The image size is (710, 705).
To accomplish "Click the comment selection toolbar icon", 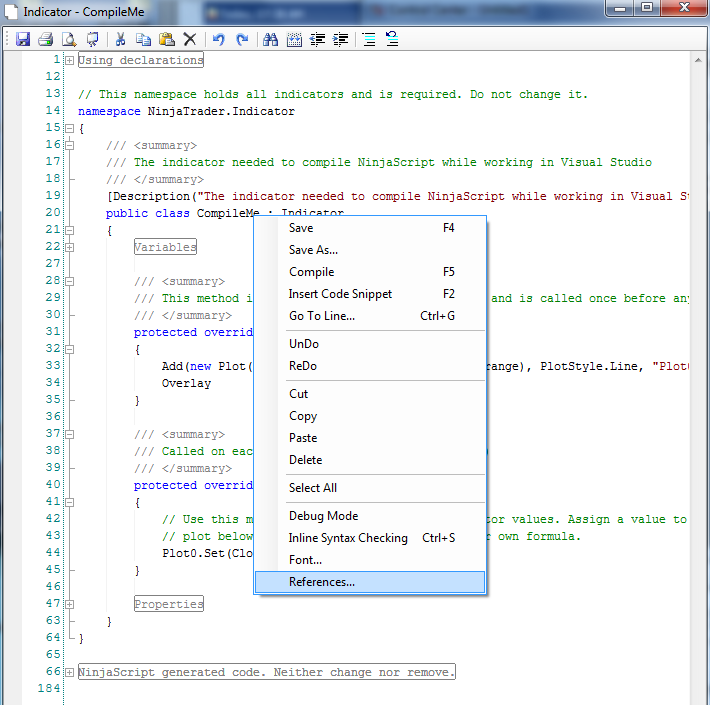I will pyautogui.click(x=369, y=39).
